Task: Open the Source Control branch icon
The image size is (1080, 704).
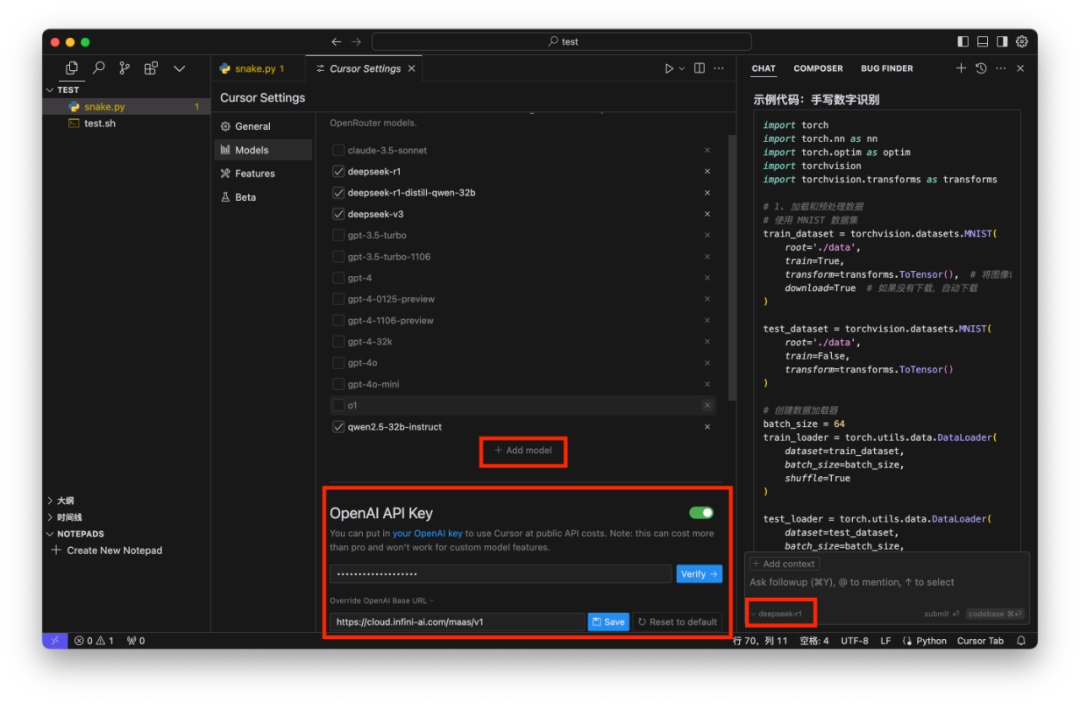Action: tap(124, 68)
